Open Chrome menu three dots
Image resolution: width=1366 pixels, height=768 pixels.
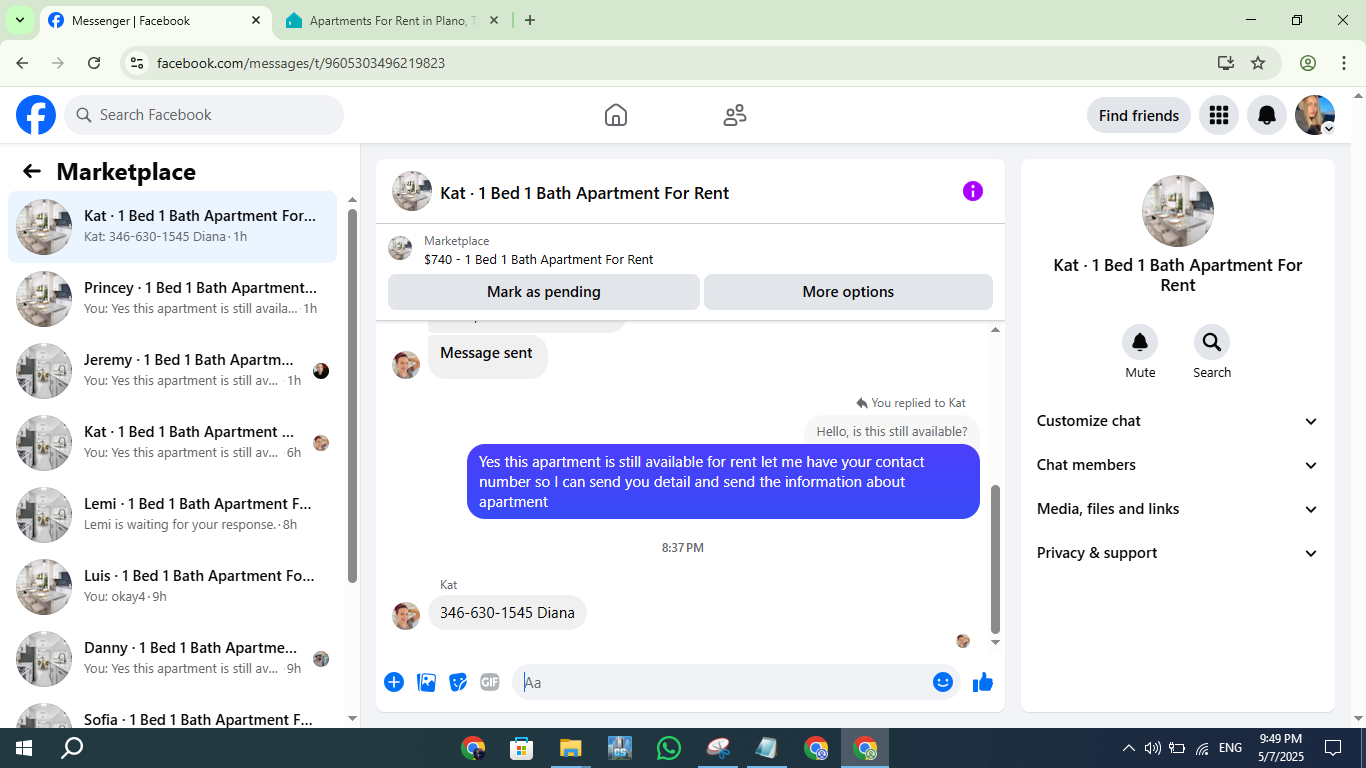(x=1344, y=63)
